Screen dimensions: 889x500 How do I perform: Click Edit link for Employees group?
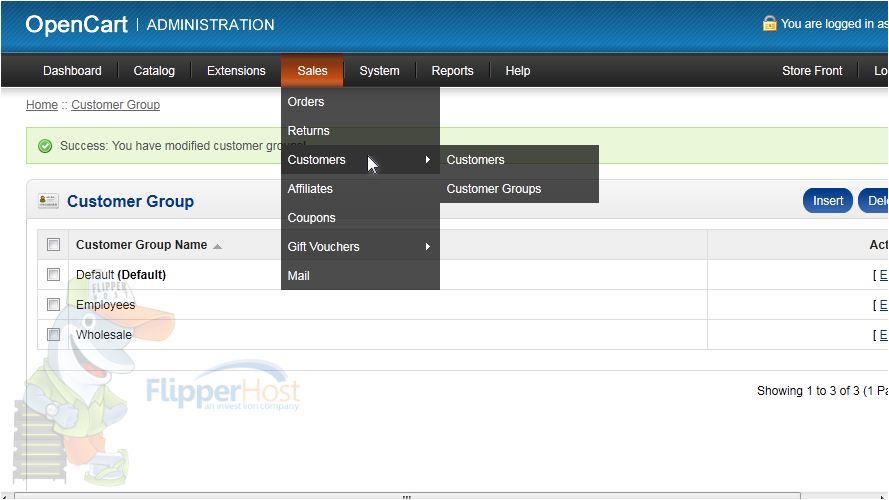click(883, 305)
